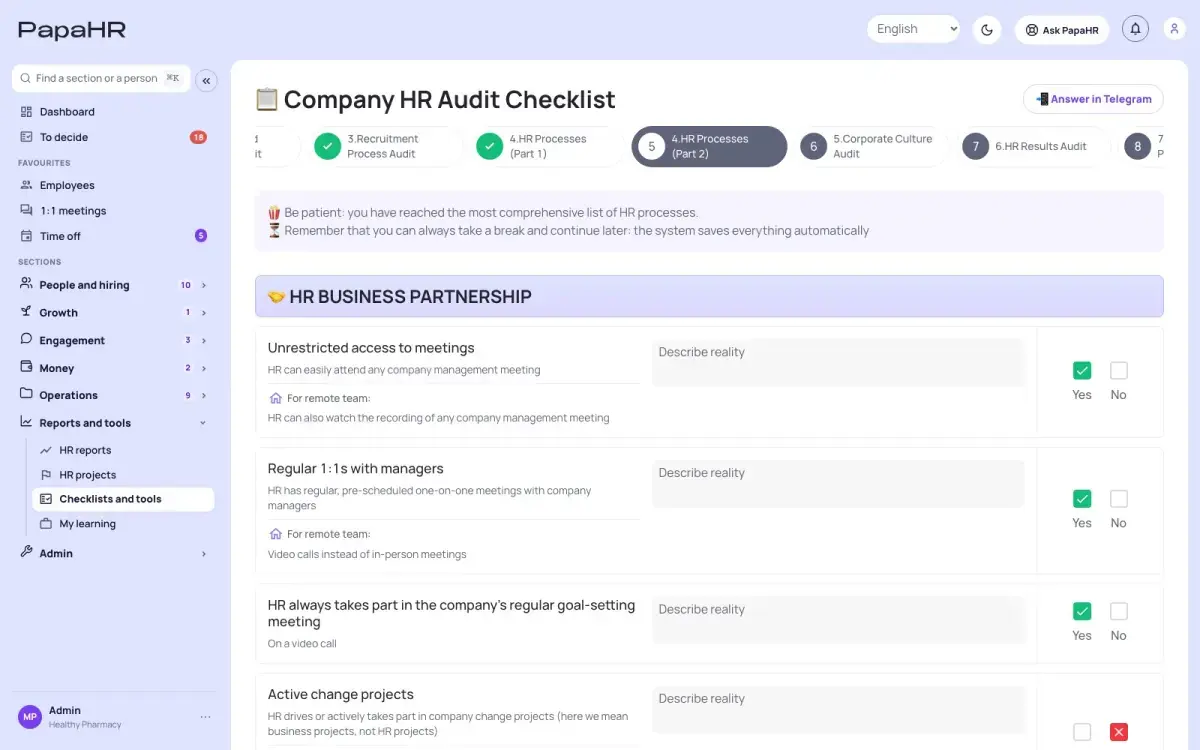Click red 18 badge on To decide
Image resolution: width=1200 pixels, height=750 pixels.
tap(198, 137)
